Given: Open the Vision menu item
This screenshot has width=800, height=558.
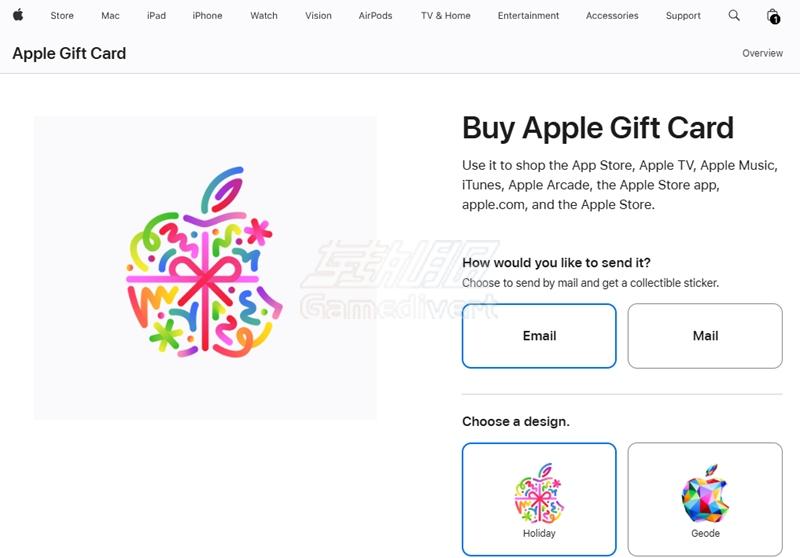Looking at the screenshot, I should pyautogui.click(x=318, y=16).
